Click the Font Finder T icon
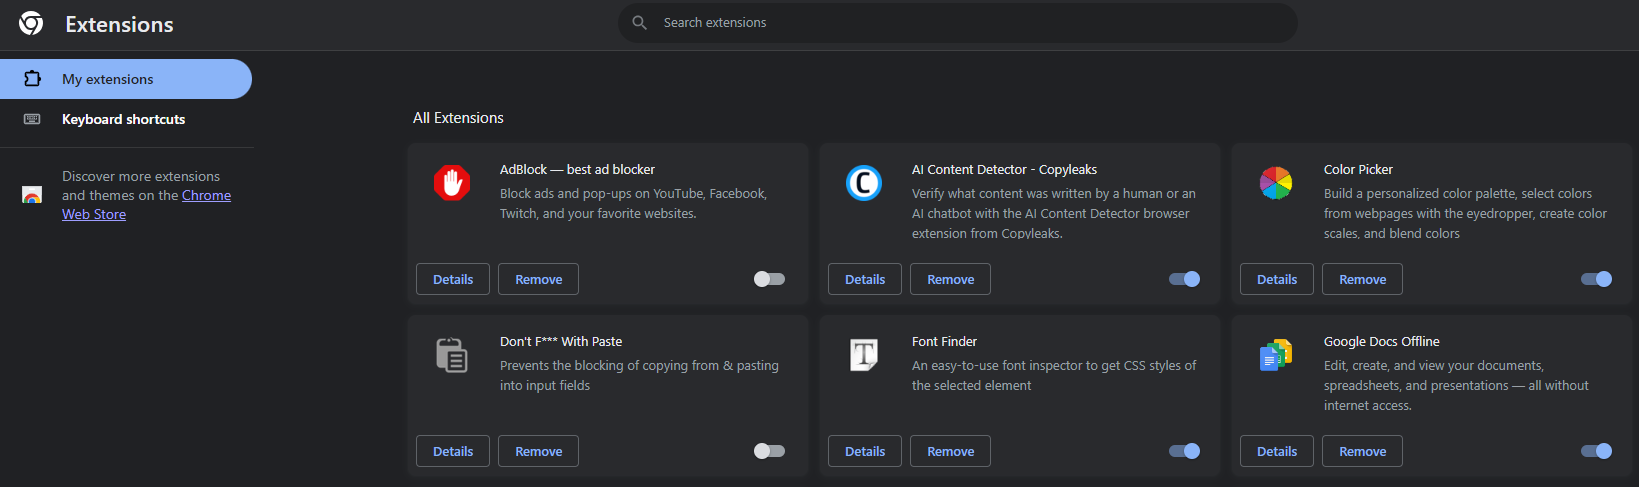The image size is (1639, 487). pos(864,355)
